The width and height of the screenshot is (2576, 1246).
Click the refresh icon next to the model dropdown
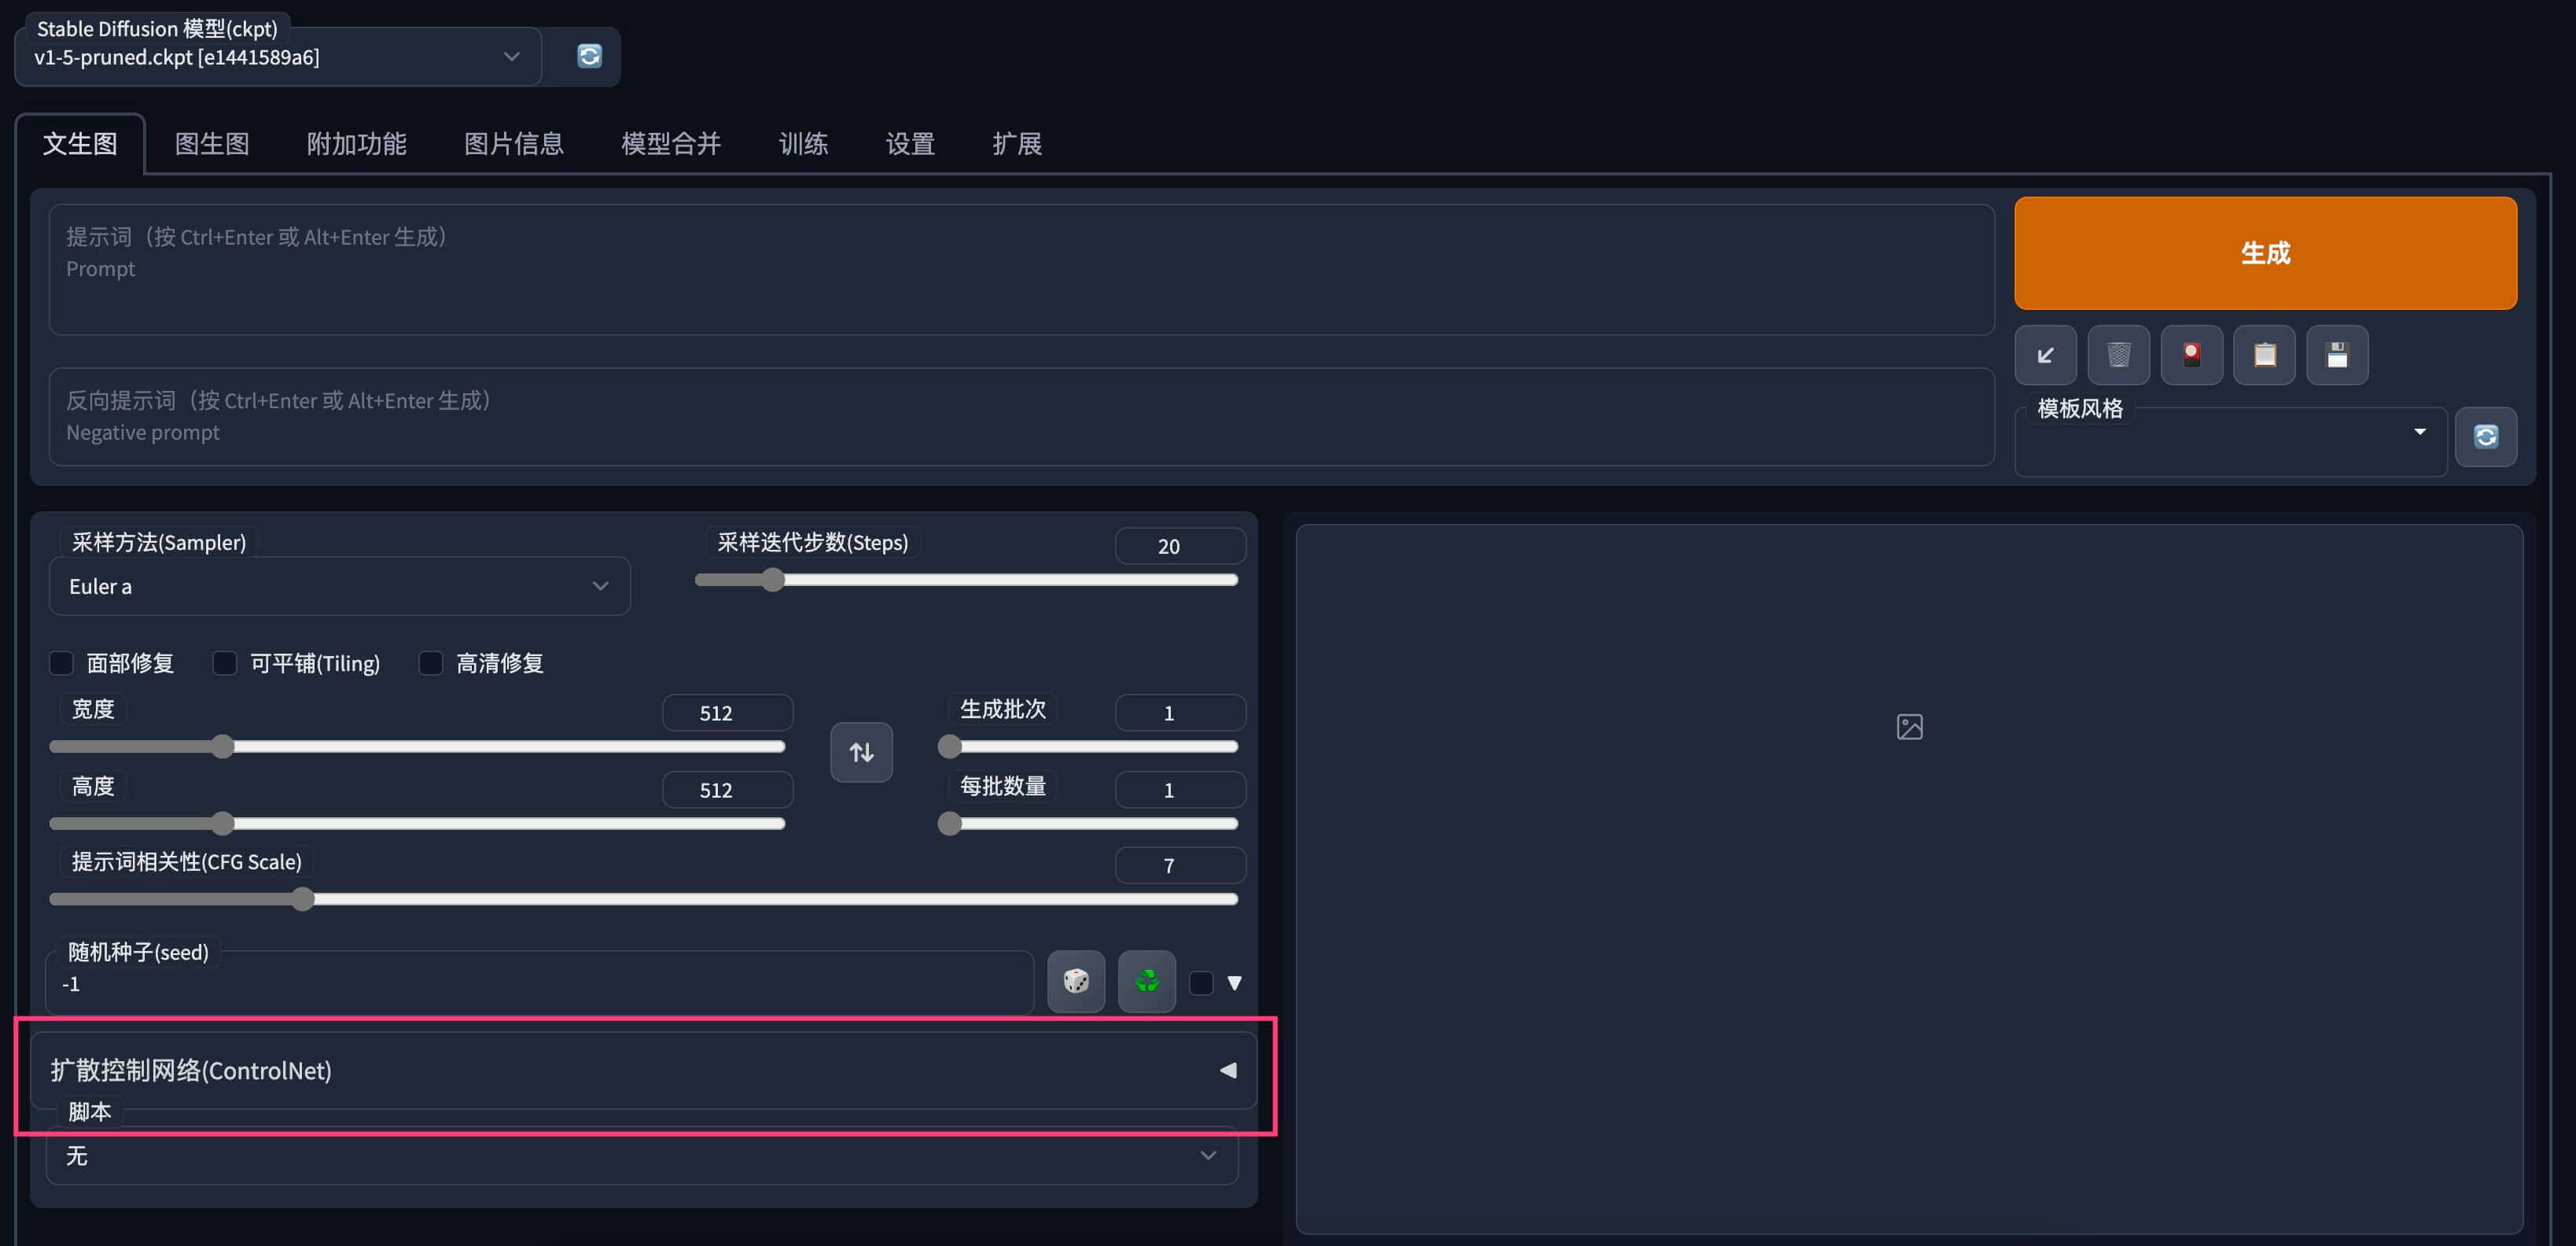[x=590, y=56]
